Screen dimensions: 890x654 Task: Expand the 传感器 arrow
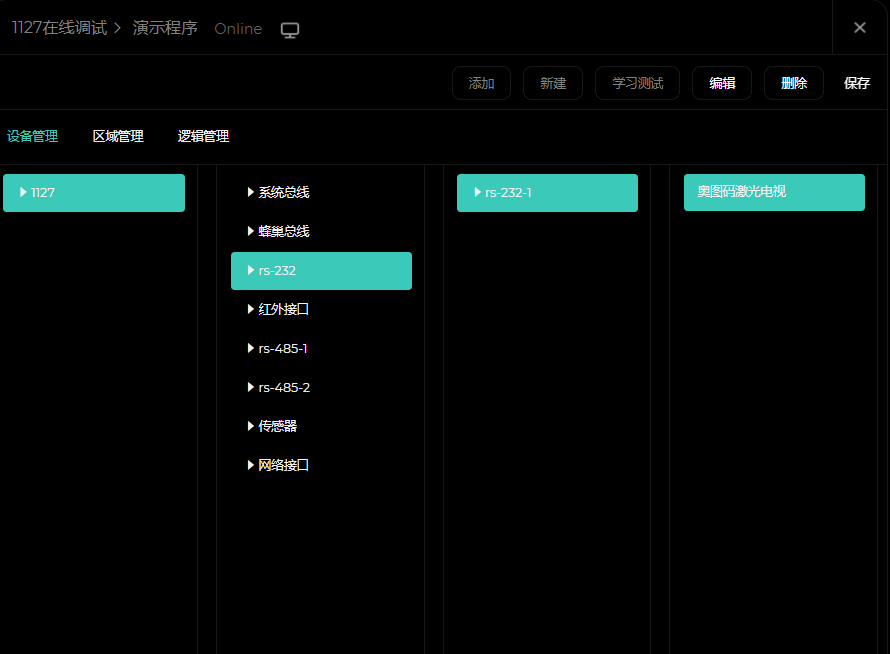pos(250,426)
